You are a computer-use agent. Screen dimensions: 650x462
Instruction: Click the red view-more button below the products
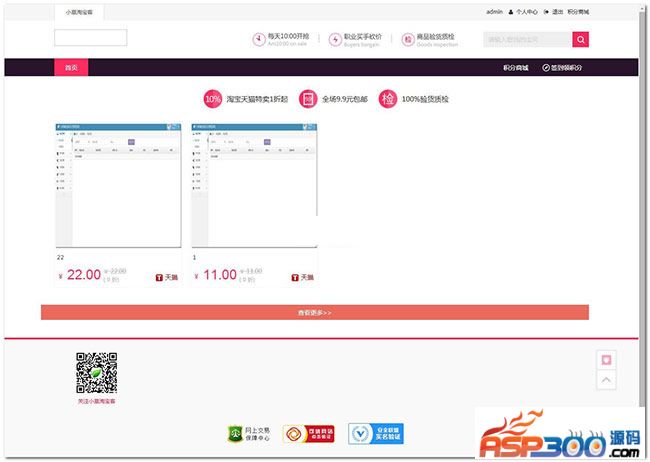tap(315, 312)
